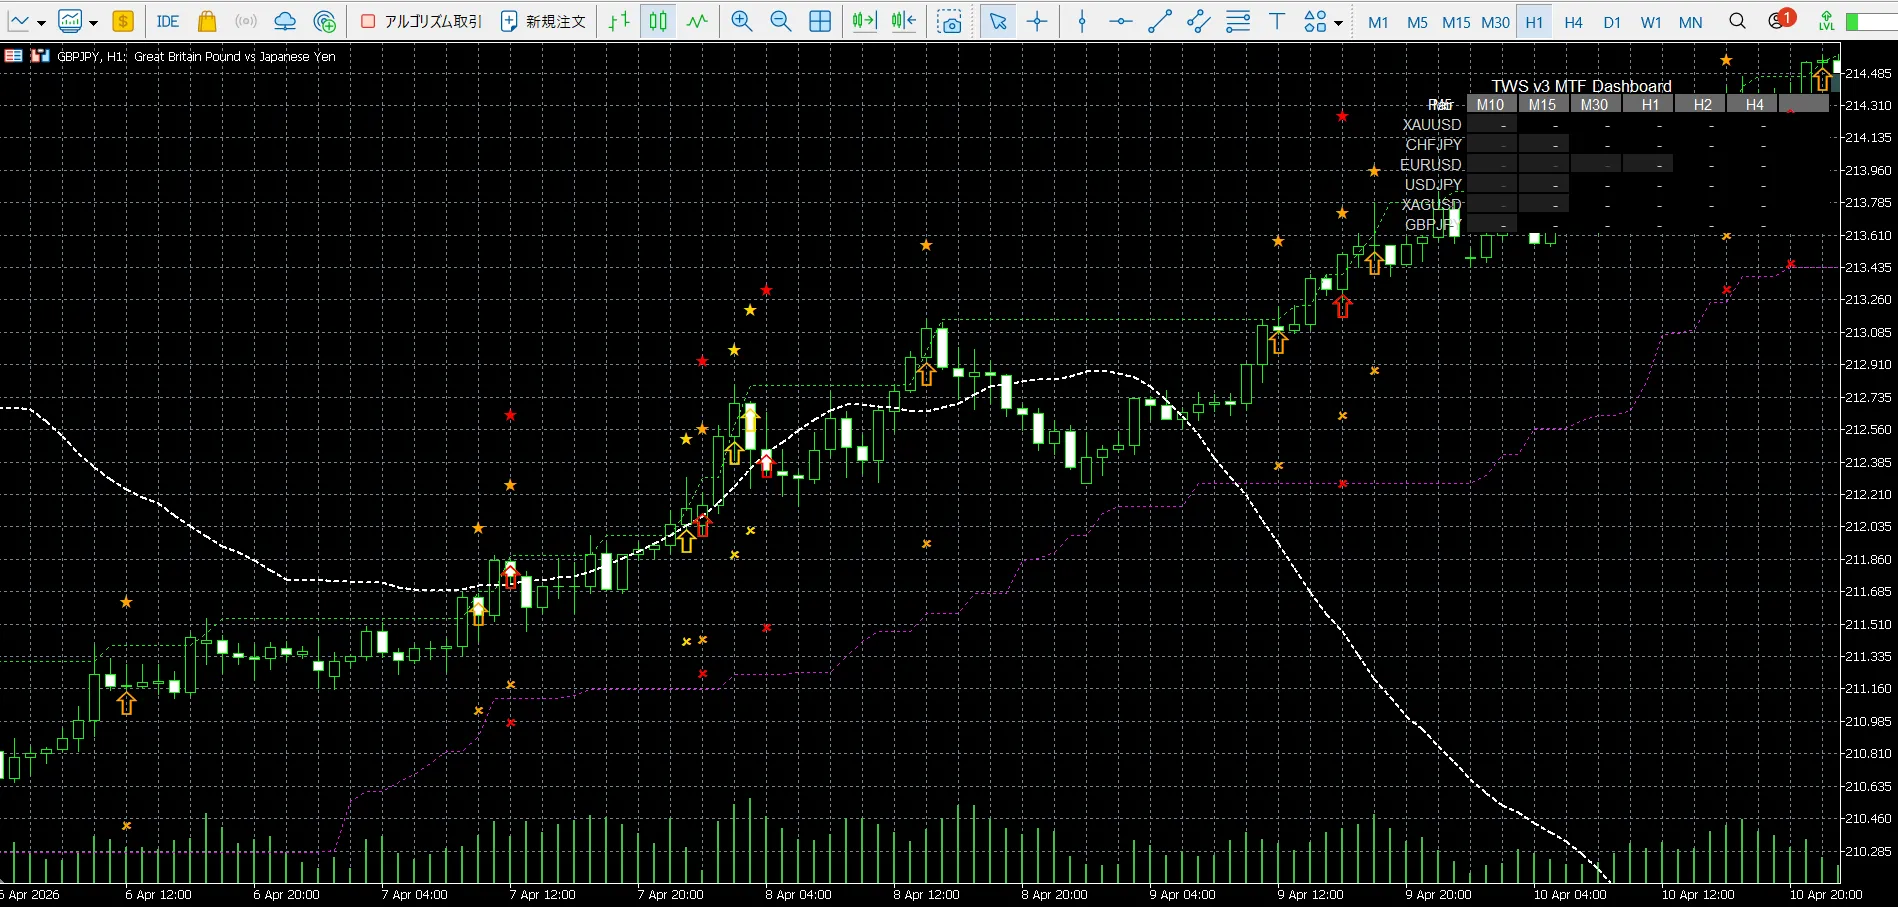
Task: Toggle chart auto scroll
Action: click(864, 21)
